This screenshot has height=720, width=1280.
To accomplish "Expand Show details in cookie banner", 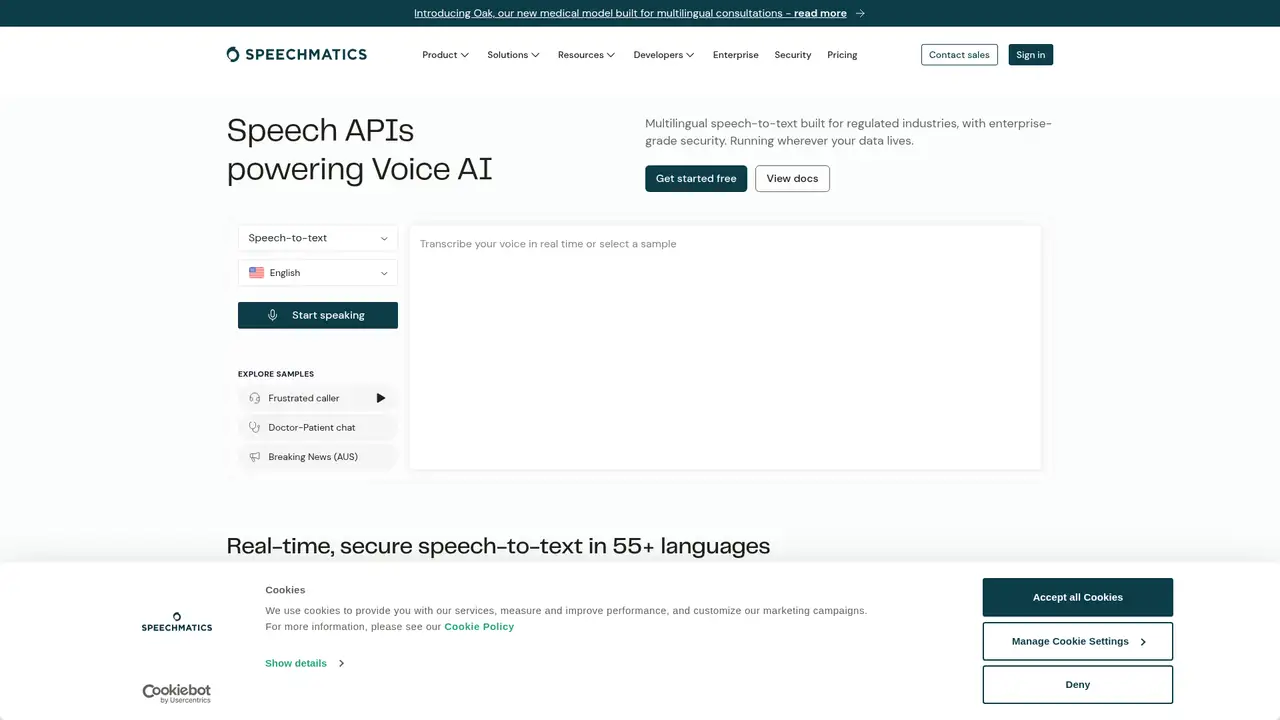I will 304,663.
